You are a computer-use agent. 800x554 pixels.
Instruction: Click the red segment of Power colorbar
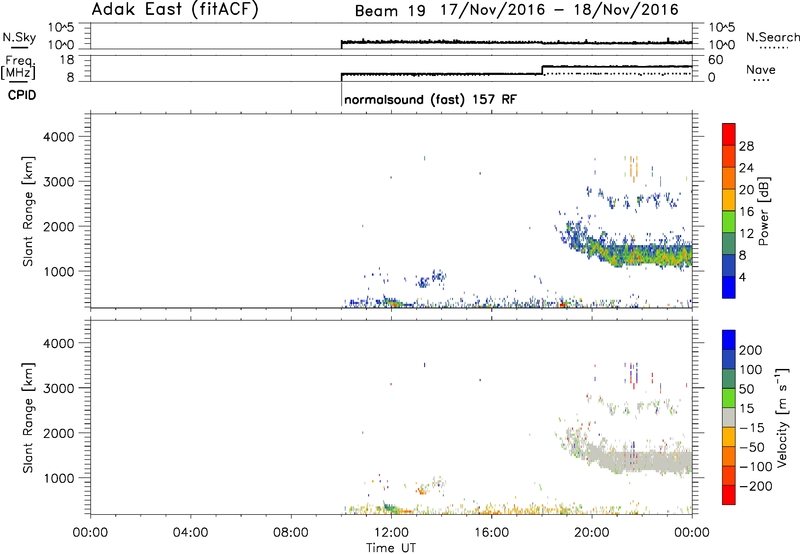pyautogui.click(x=729, y=134)
